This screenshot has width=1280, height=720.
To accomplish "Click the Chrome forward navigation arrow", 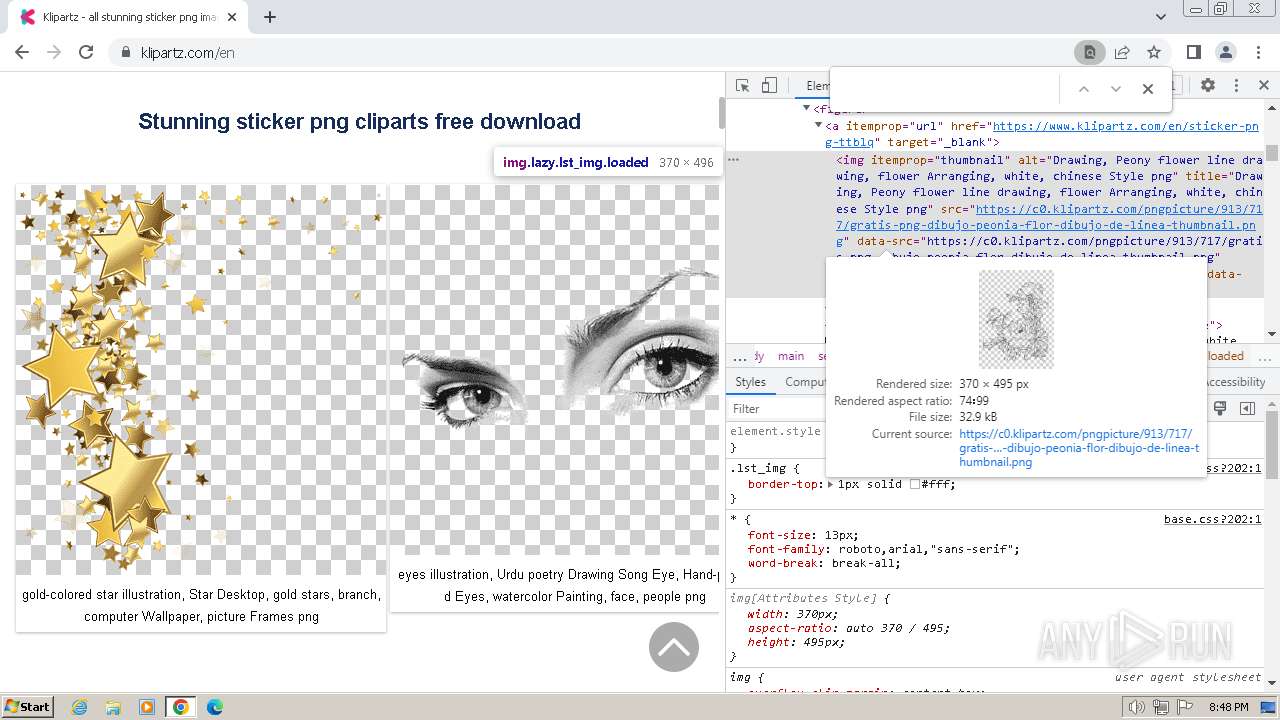I will coord(54,52).
